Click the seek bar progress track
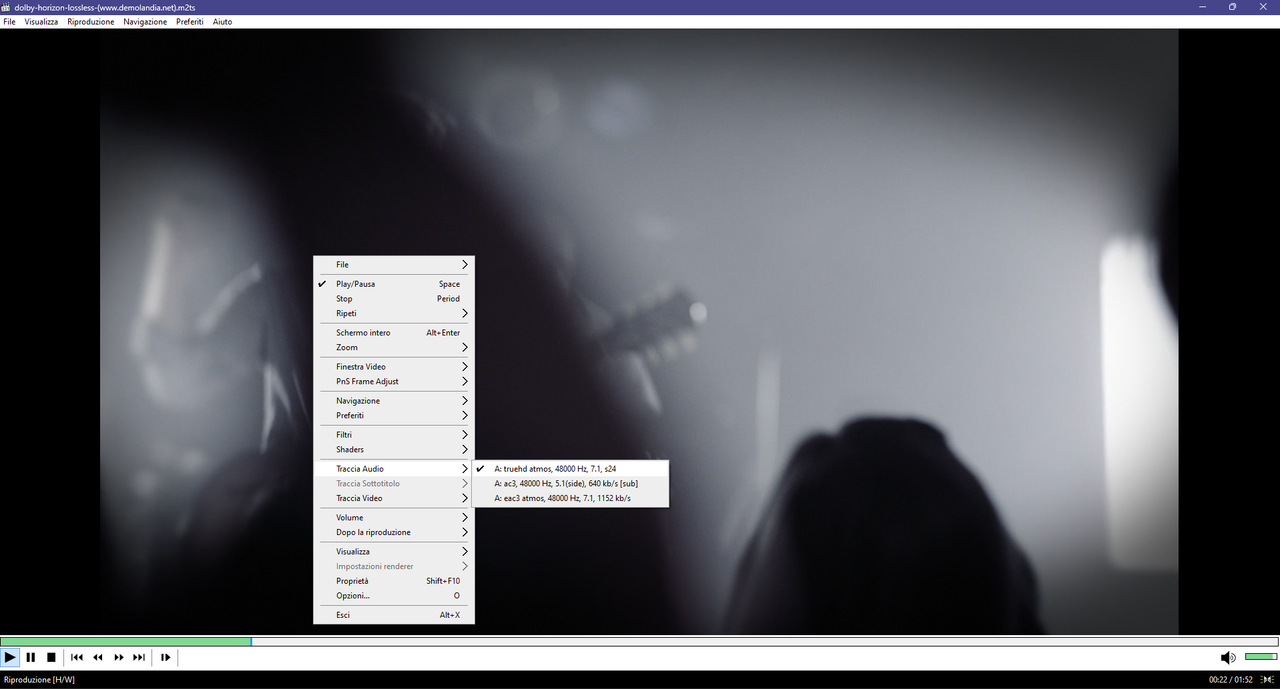Viewport: 1280px width, 689px height. (x=639, y=642)
